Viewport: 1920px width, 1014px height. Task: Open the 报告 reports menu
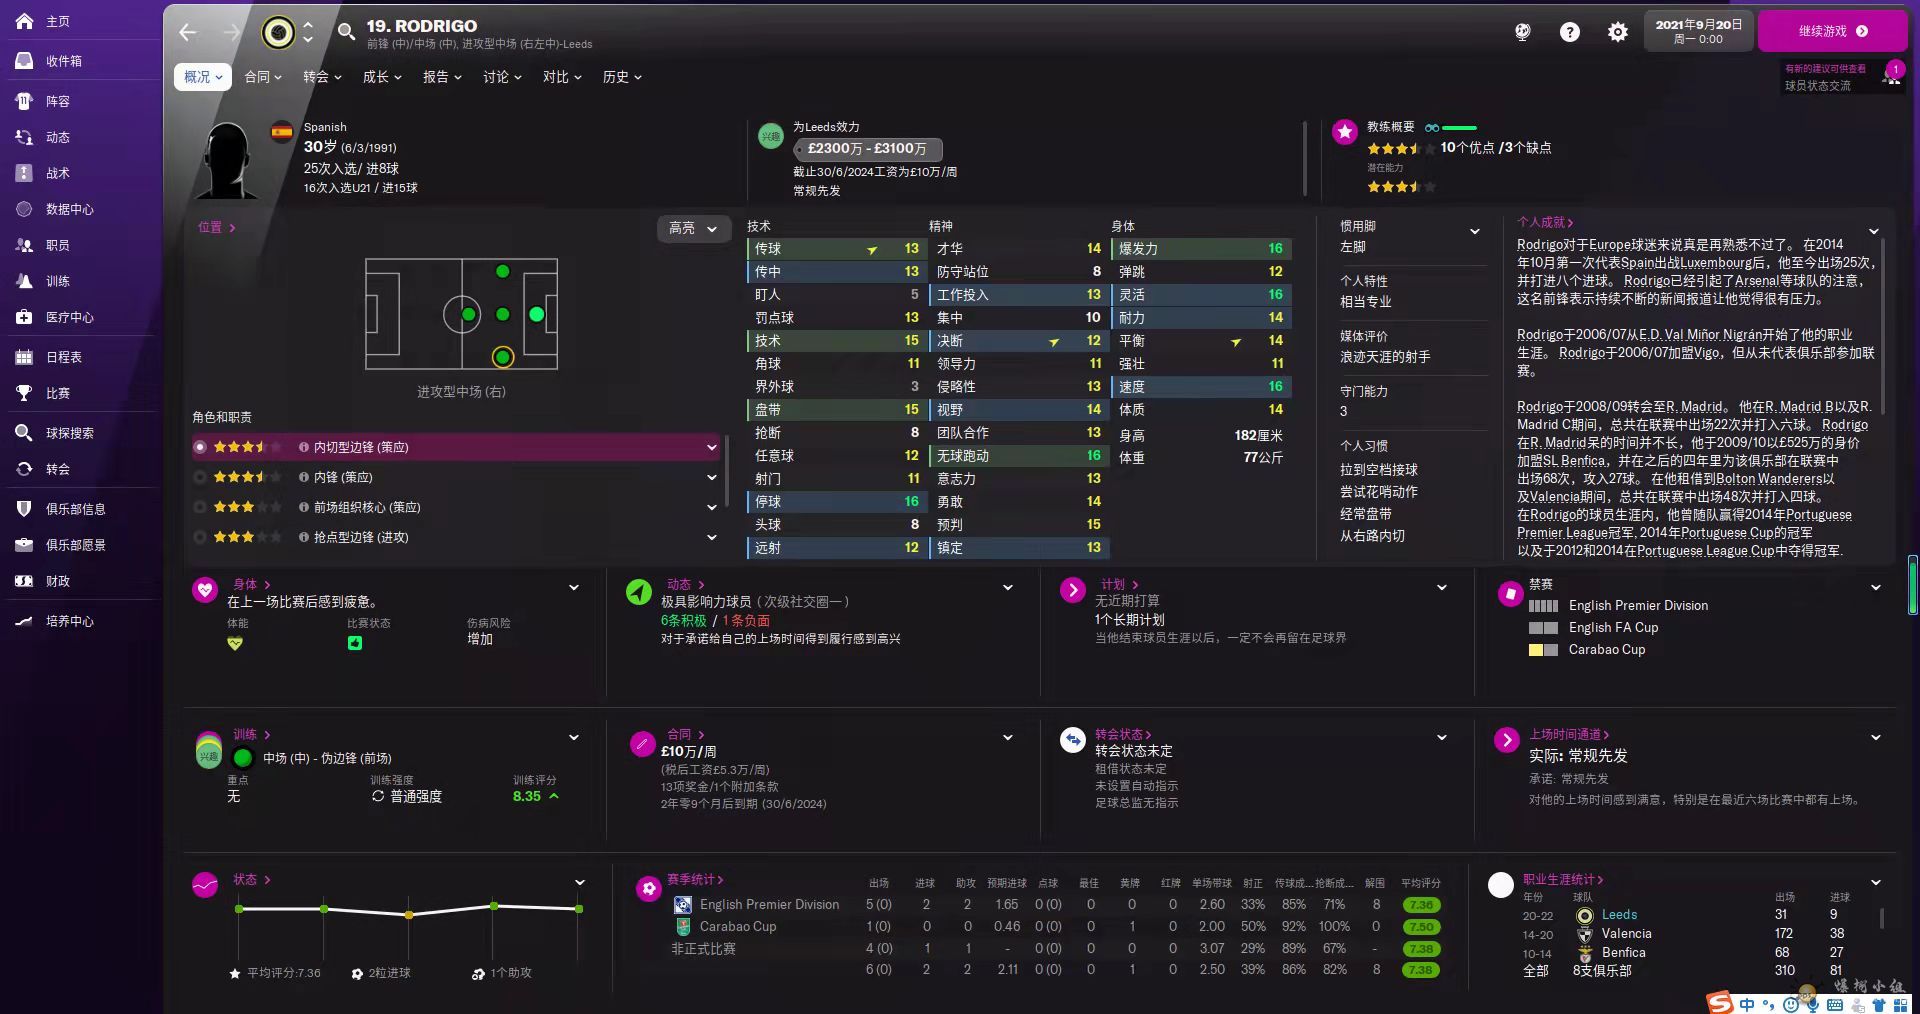click(442, 77)
